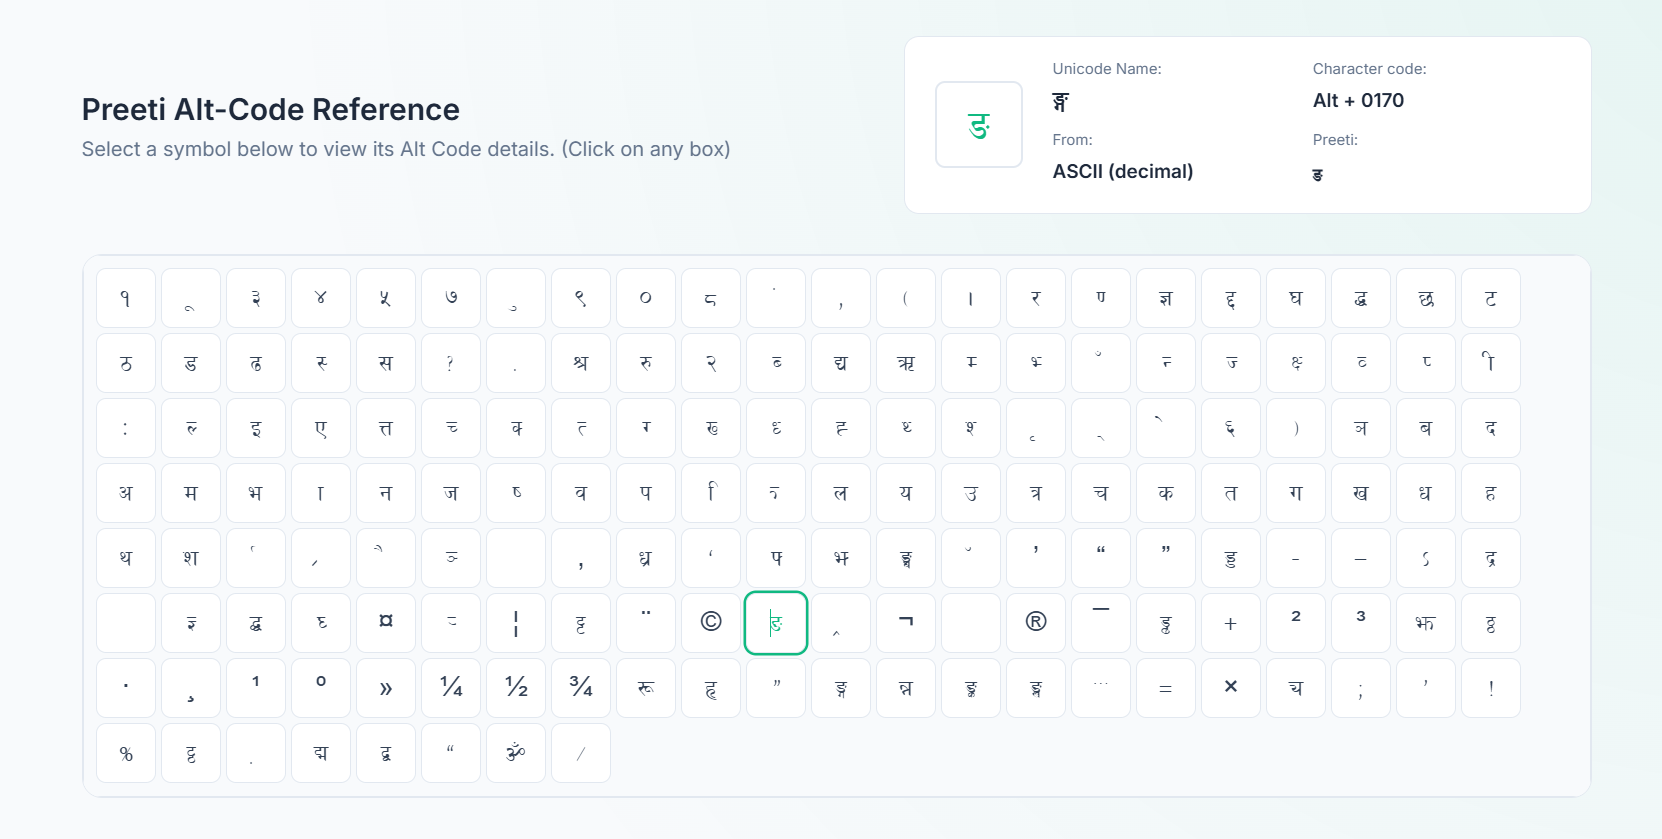This screenshot has height=839, width=1662.
Task: Select the plus + symbol box
Action: tap(1230, 622)
